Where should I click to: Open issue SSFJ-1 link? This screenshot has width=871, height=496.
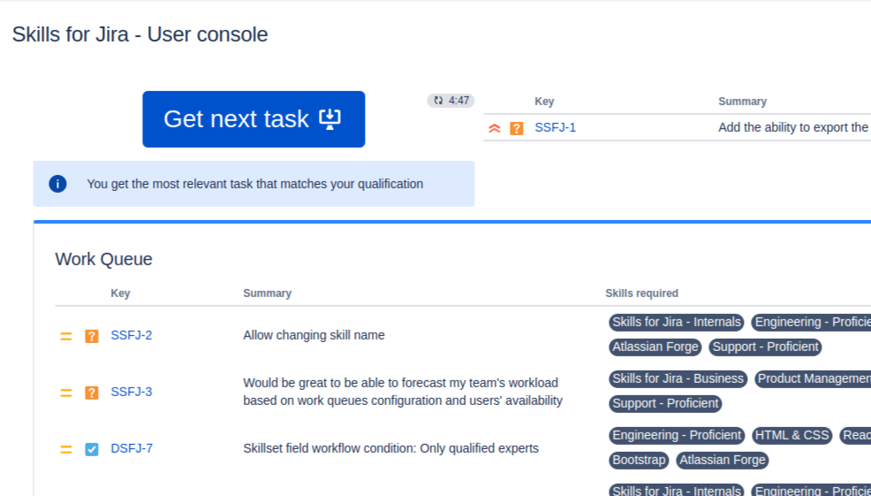click(555, 128)
